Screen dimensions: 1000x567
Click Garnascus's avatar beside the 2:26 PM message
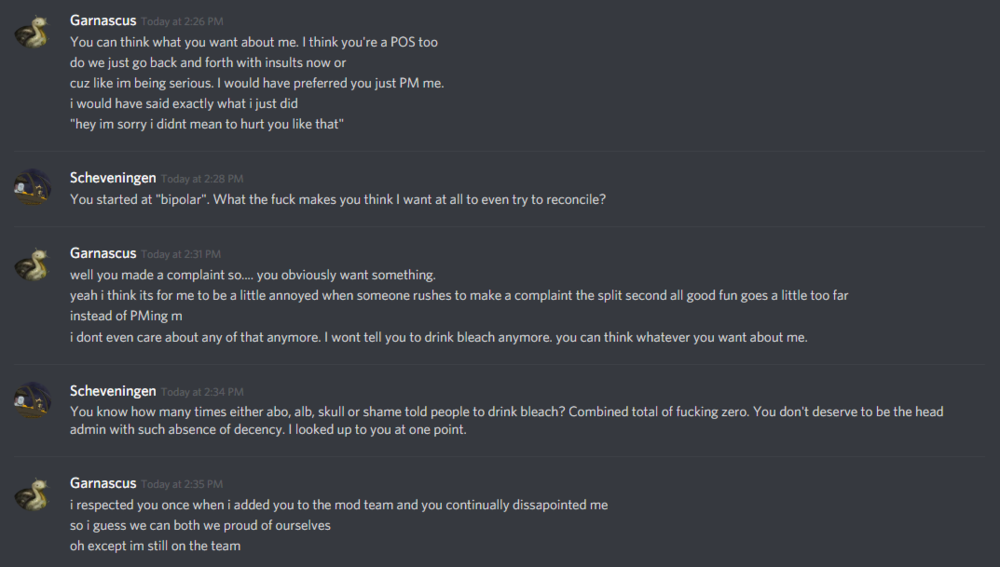[x=32, y=33]
